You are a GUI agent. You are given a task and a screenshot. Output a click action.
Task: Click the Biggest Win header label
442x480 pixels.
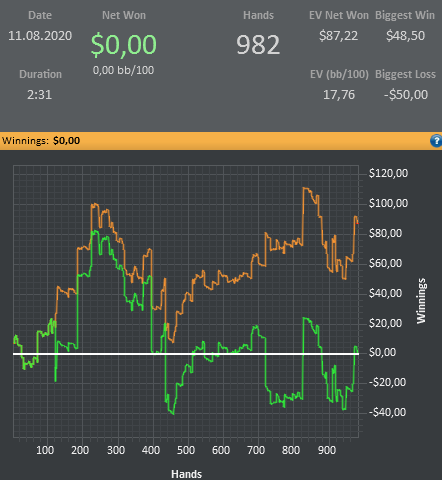[x=405, y=15]
